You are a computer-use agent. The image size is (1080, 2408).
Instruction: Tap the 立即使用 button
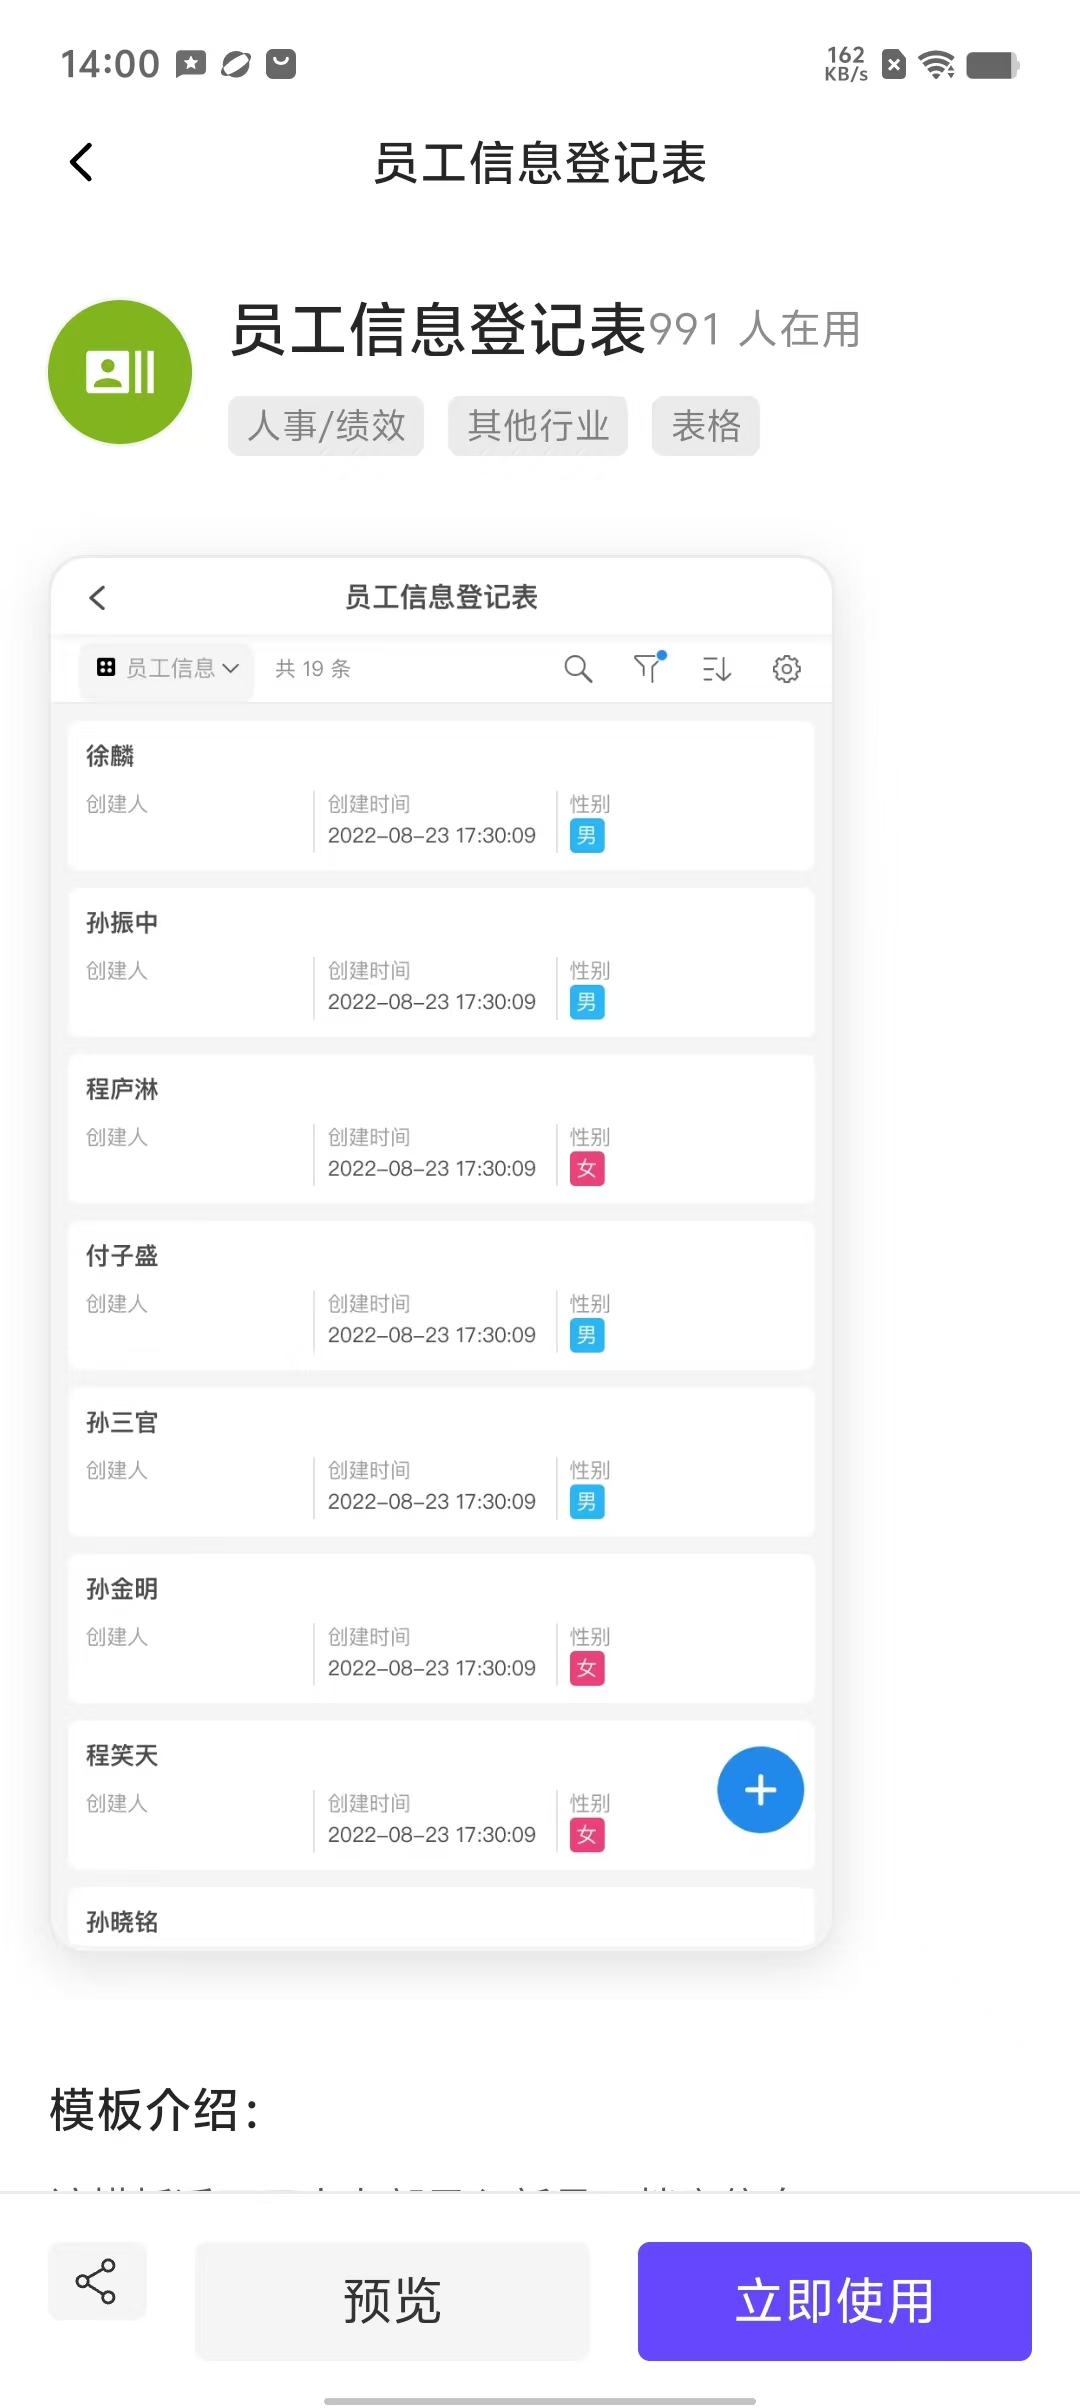coord(835,2301)
